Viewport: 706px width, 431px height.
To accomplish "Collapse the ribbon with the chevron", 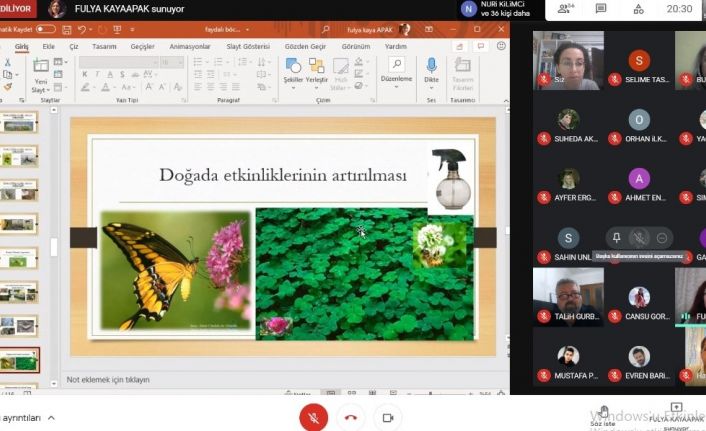I will [x=506, y=100].
